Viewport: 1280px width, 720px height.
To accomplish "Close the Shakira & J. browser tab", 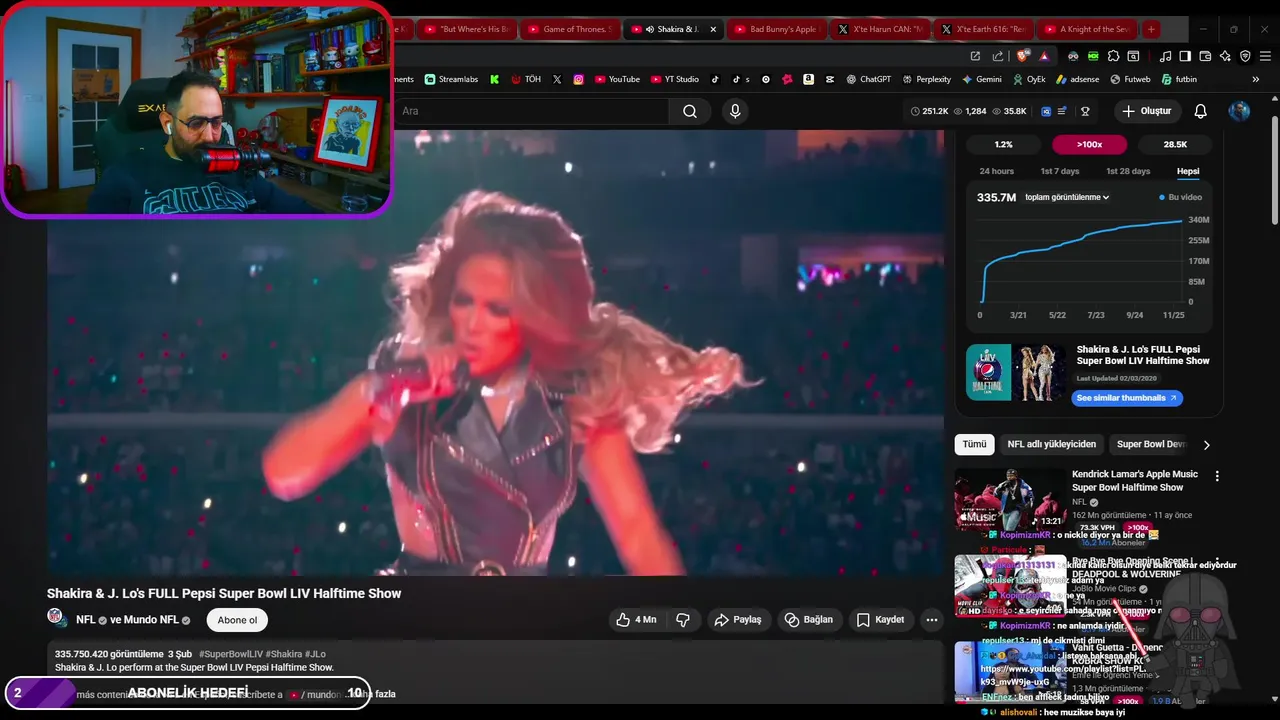I will click(713, 29).
